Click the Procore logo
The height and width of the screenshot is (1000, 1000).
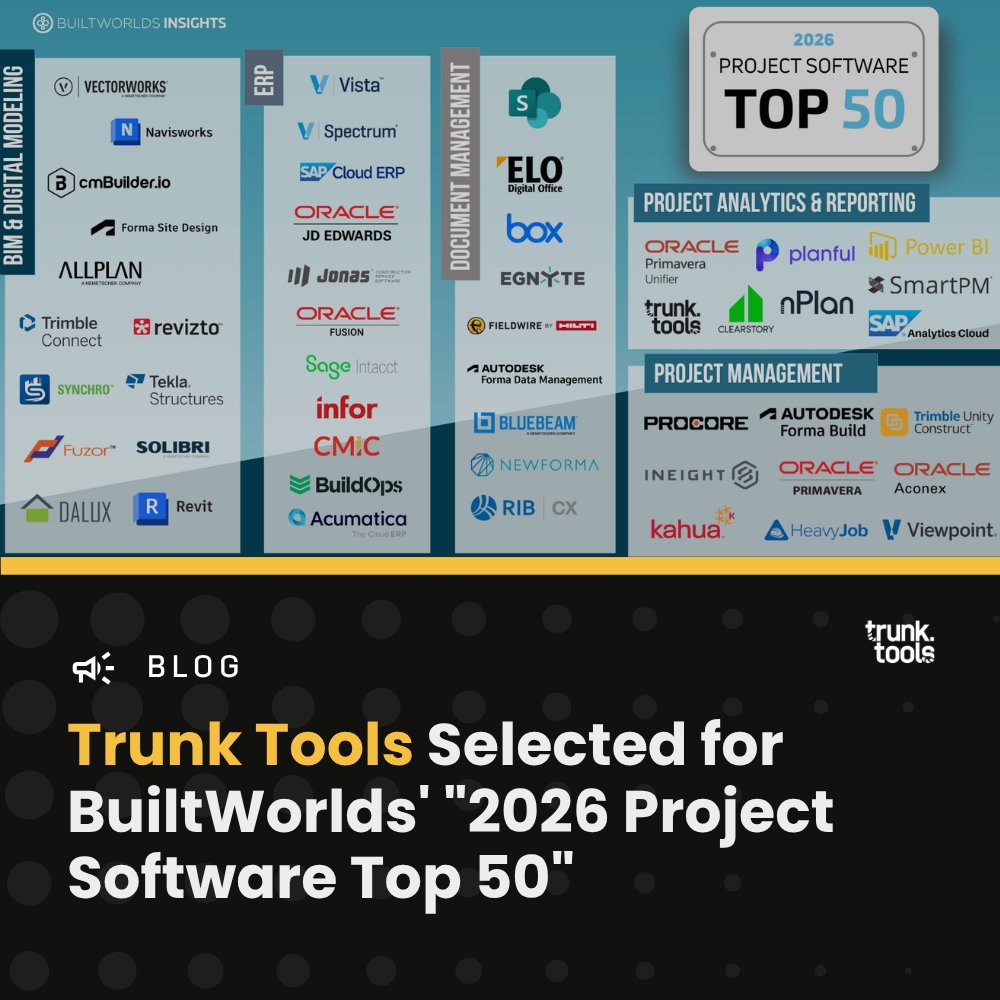click(x=696, y=423)
